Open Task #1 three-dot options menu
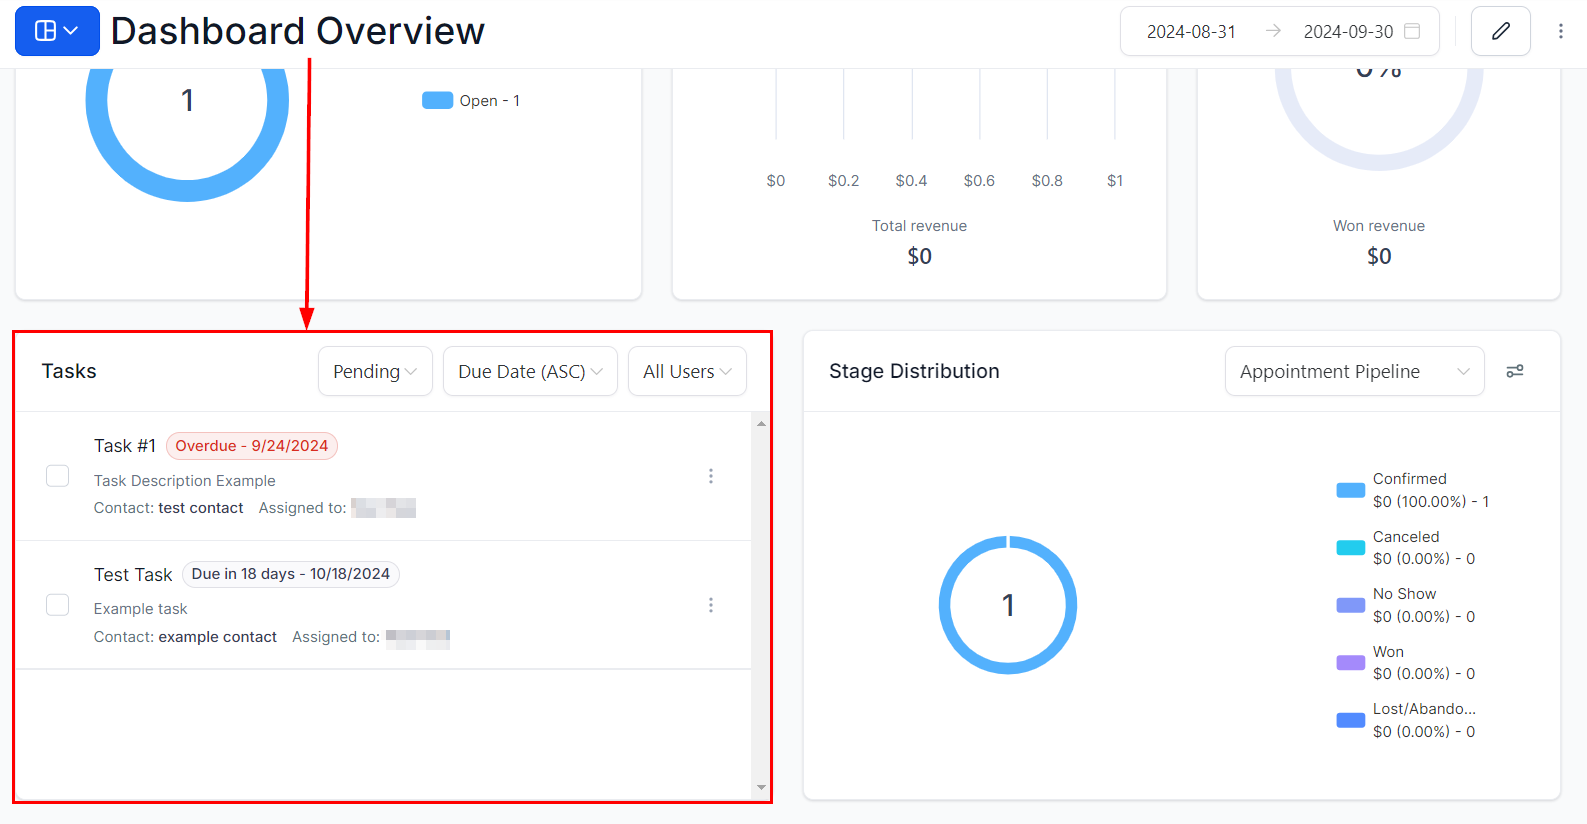 [x=711, y=476]
